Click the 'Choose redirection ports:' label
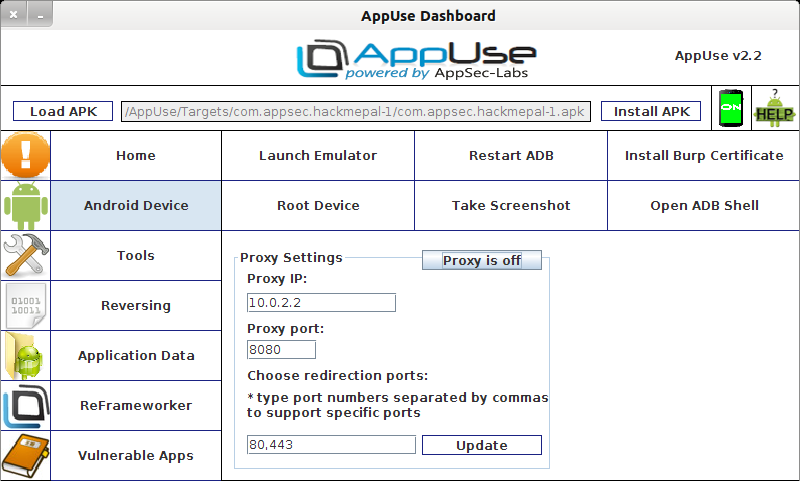Image resolution: width=800 pixels, height=481 pixels. pos(337,376)
